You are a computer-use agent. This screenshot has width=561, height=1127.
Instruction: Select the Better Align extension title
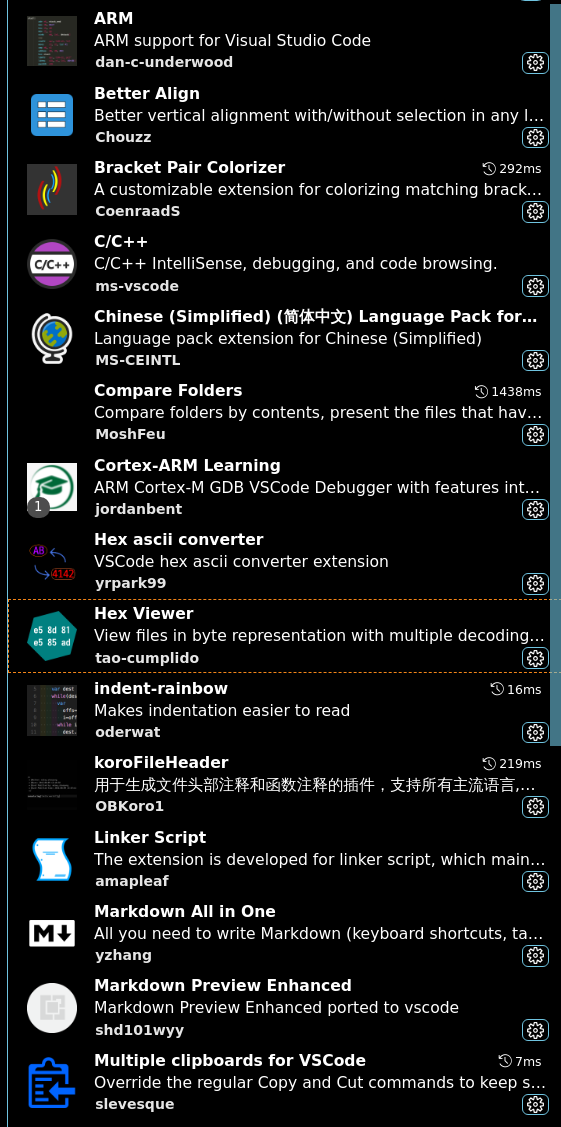[147, 93]
